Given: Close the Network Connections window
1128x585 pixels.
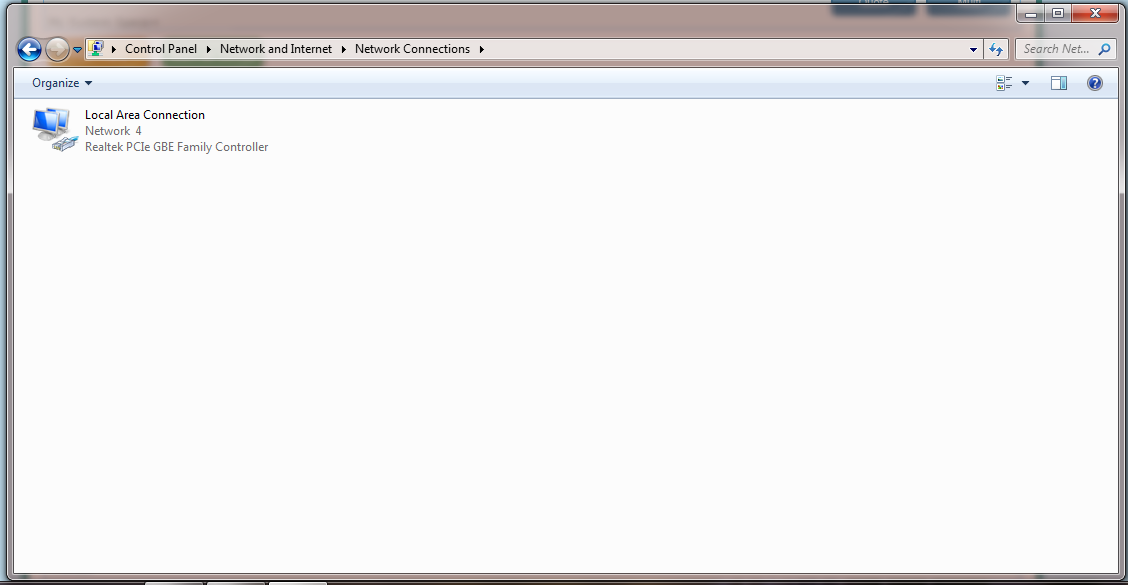Looking at the screenshot, I should click(1095, 13).
